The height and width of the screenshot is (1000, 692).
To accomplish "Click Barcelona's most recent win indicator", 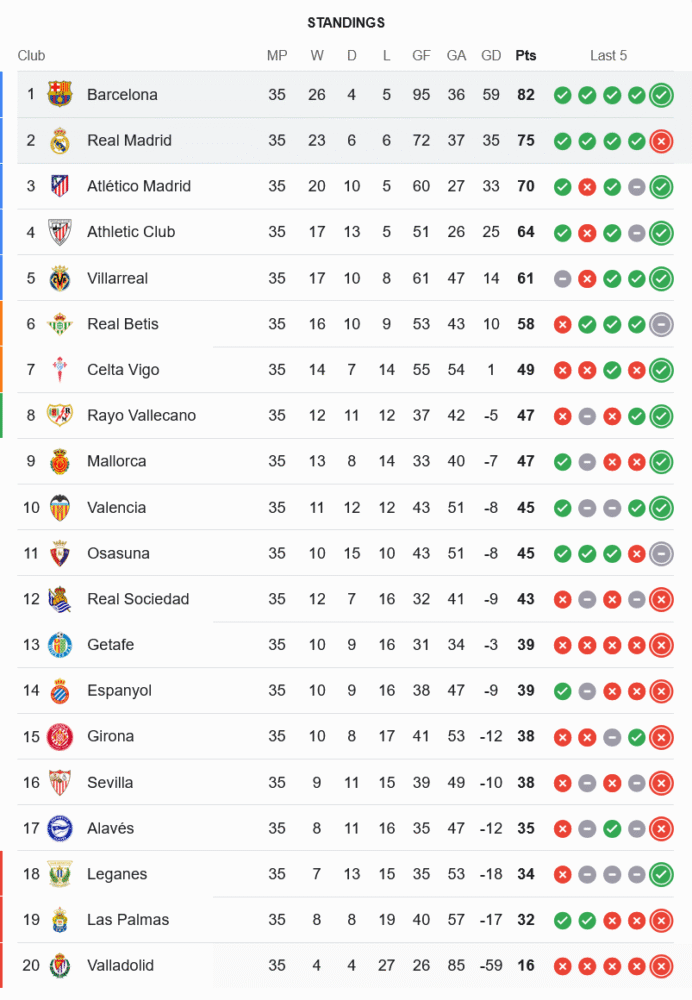I will click(x=660, y=95).
